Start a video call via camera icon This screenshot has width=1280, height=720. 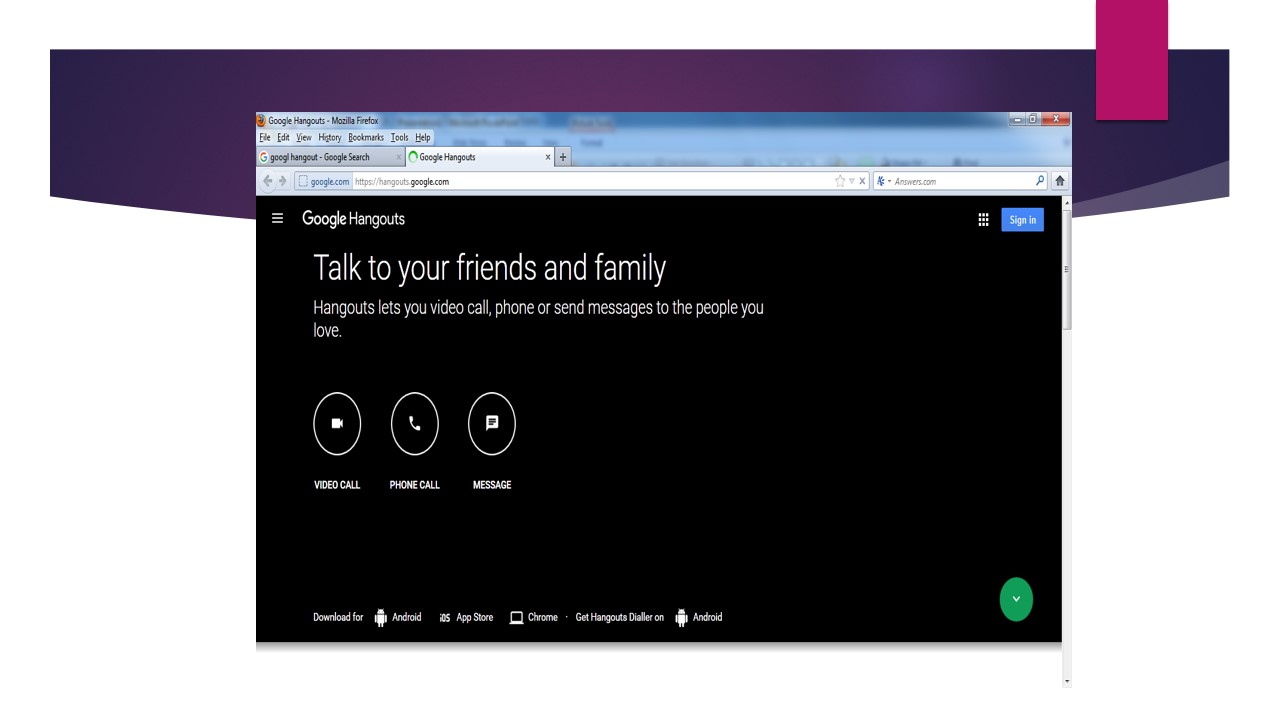[x=337, y=423]
